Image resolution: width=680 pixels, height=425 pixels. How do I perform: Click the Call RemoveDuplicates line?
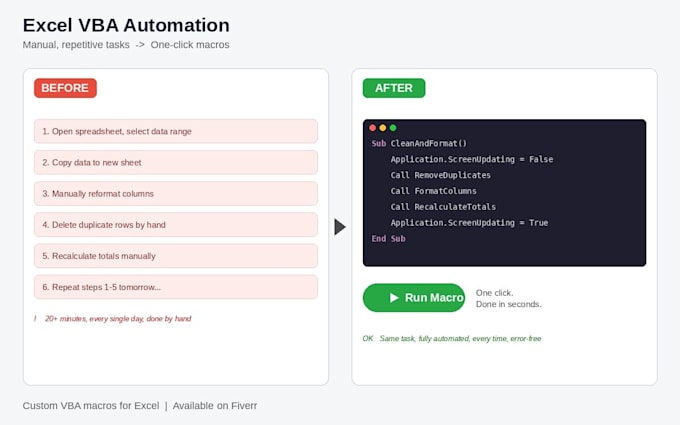(441, 175)
